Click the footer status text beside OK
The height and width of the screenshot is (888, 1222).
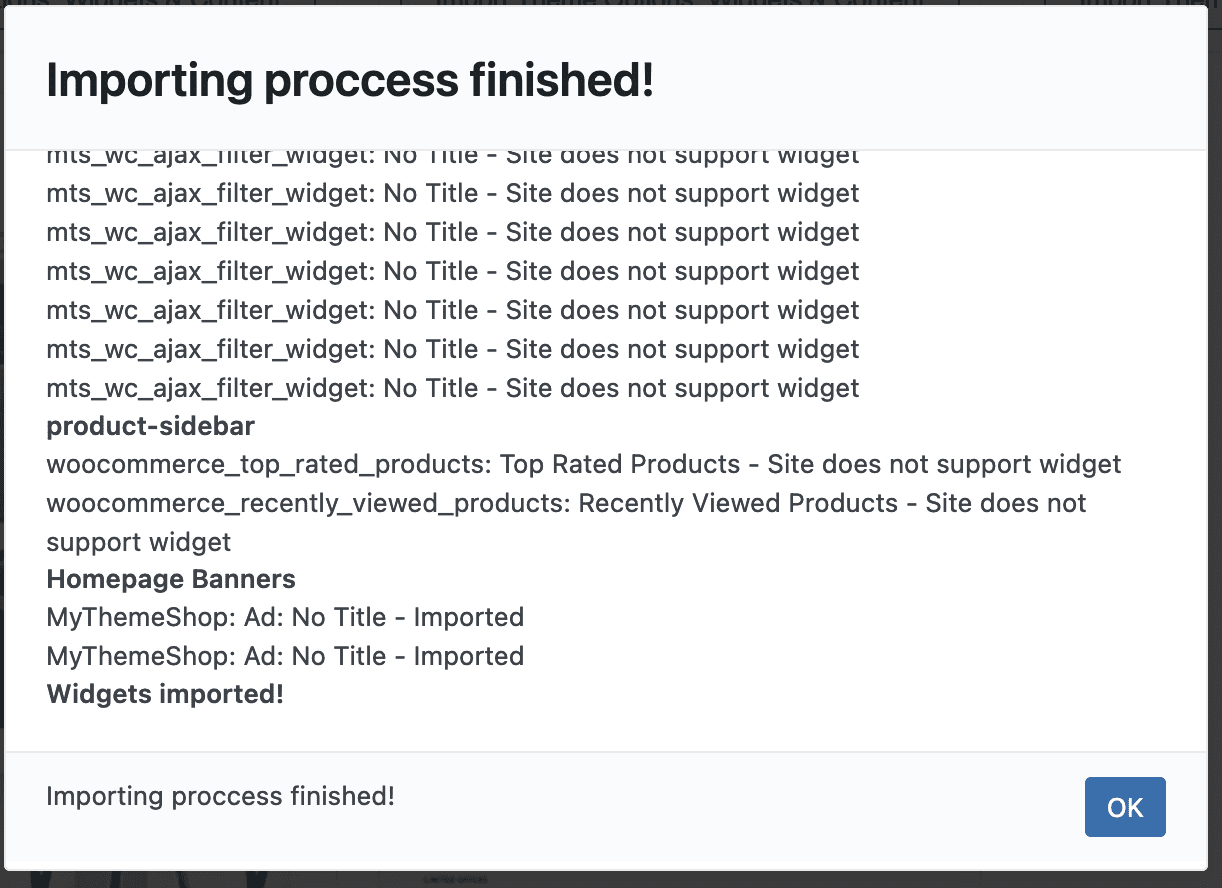click(x=220, y=796)
